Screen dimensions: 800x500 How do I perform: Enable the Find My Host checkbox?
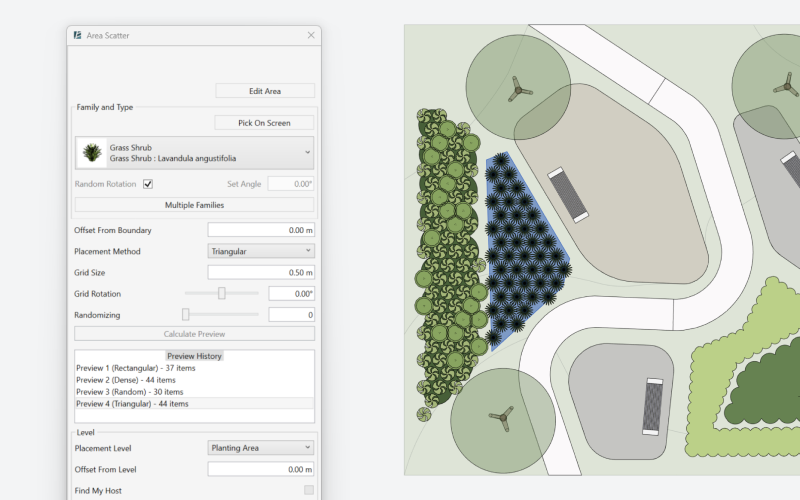(308, 490)
